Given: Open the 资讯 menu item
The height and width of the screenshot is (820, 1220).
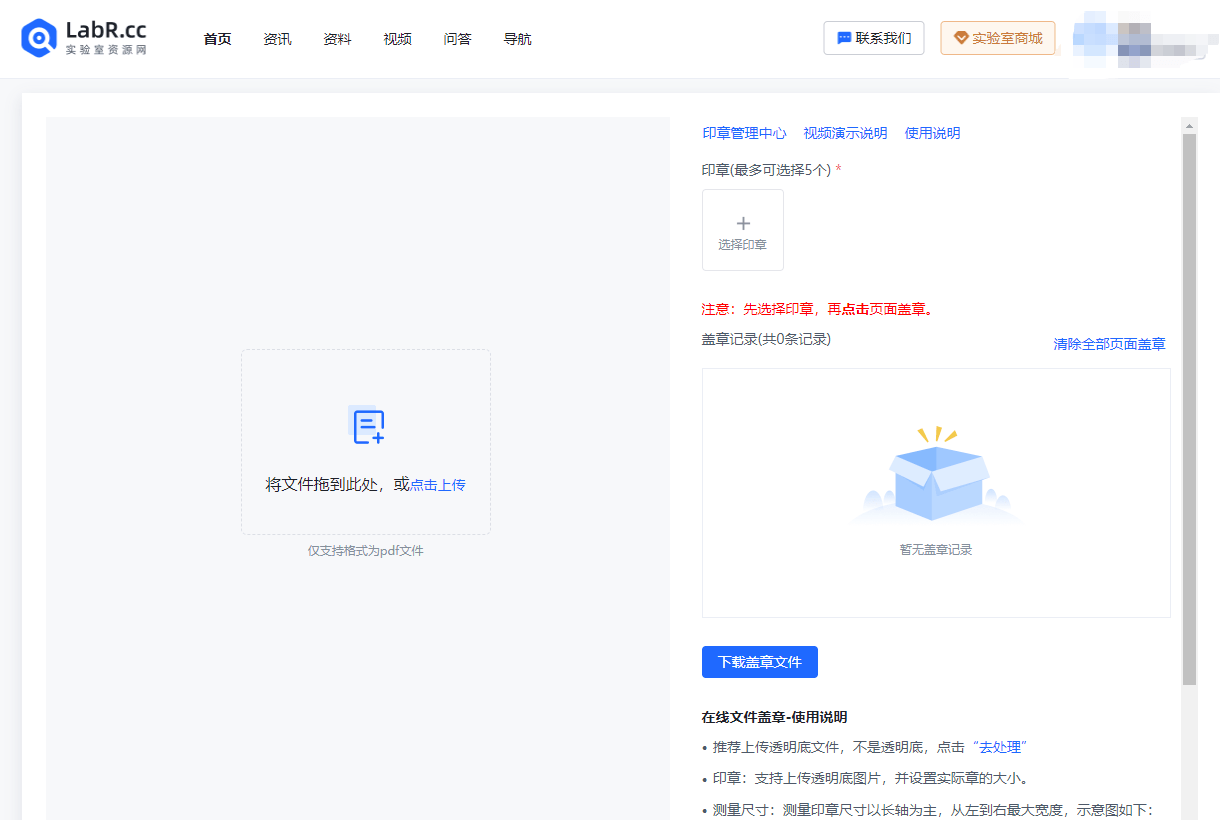Looking at the screenshot, I should tap(277, 39).
